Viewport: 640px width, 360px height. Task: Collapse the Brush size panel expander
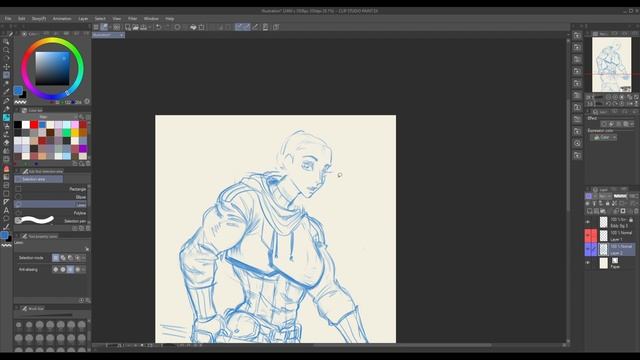pyautogui.click(x=17, y=309)
